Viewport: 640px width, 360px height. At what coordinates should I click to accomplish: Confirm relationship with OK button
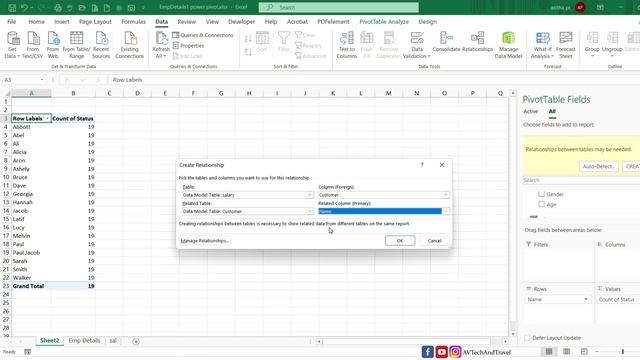point(400,241)
